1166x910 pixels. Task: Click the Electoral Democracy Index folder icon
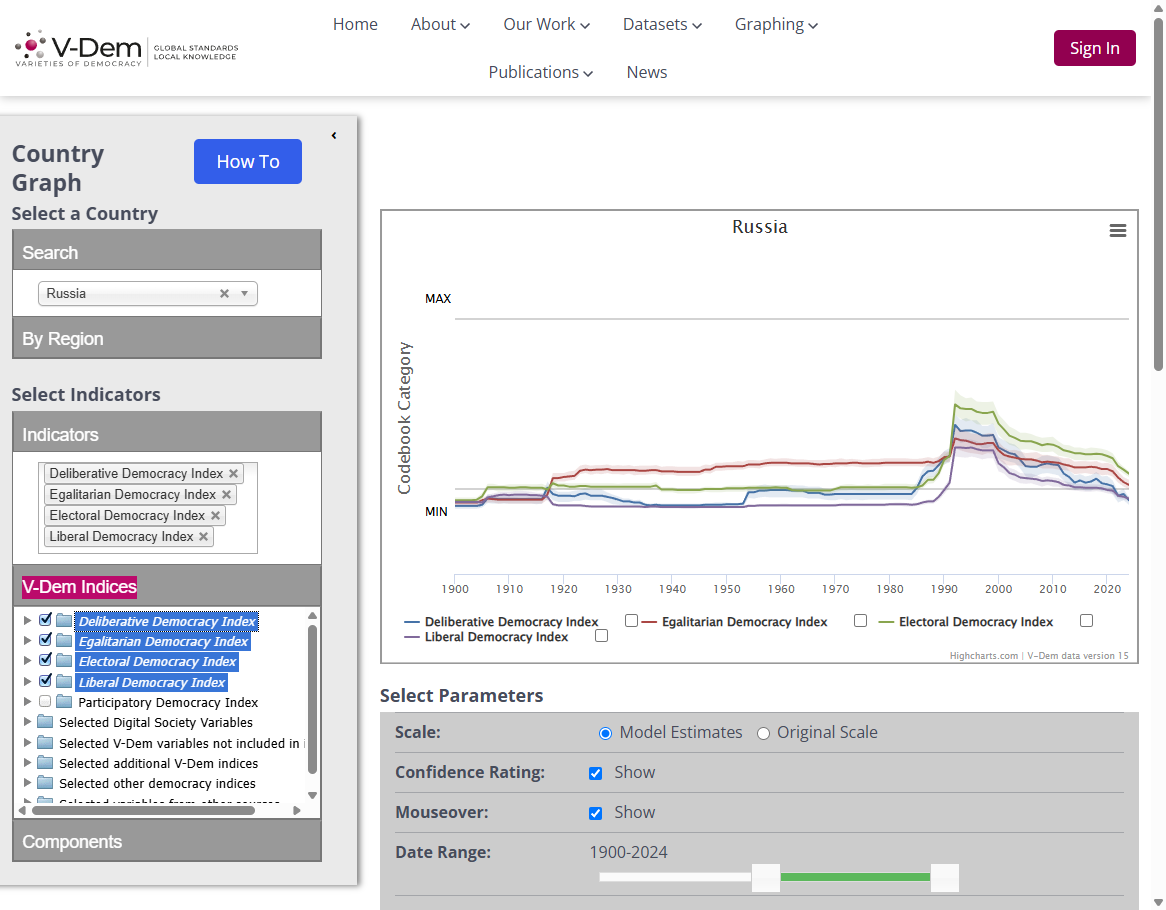[65, 660]
